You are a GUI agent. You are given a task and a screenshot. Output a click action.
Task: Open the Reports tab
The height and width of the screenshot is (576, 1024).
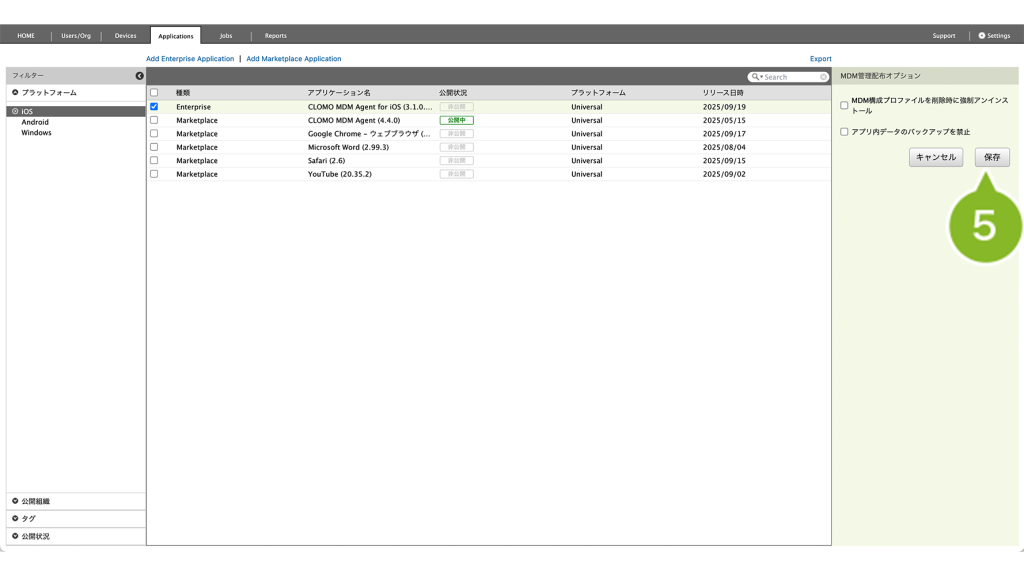[275, 36]
